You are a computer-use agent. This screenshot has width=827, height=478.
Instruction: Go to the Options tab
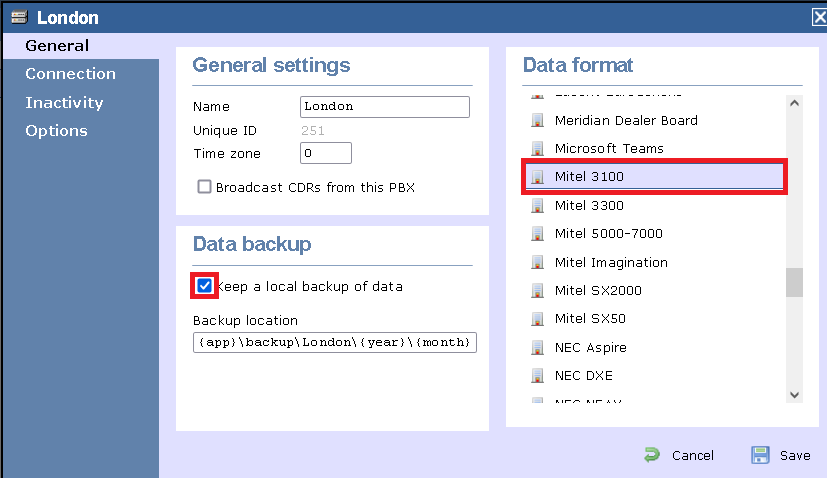pyautogui.click(x=56, y=131)
